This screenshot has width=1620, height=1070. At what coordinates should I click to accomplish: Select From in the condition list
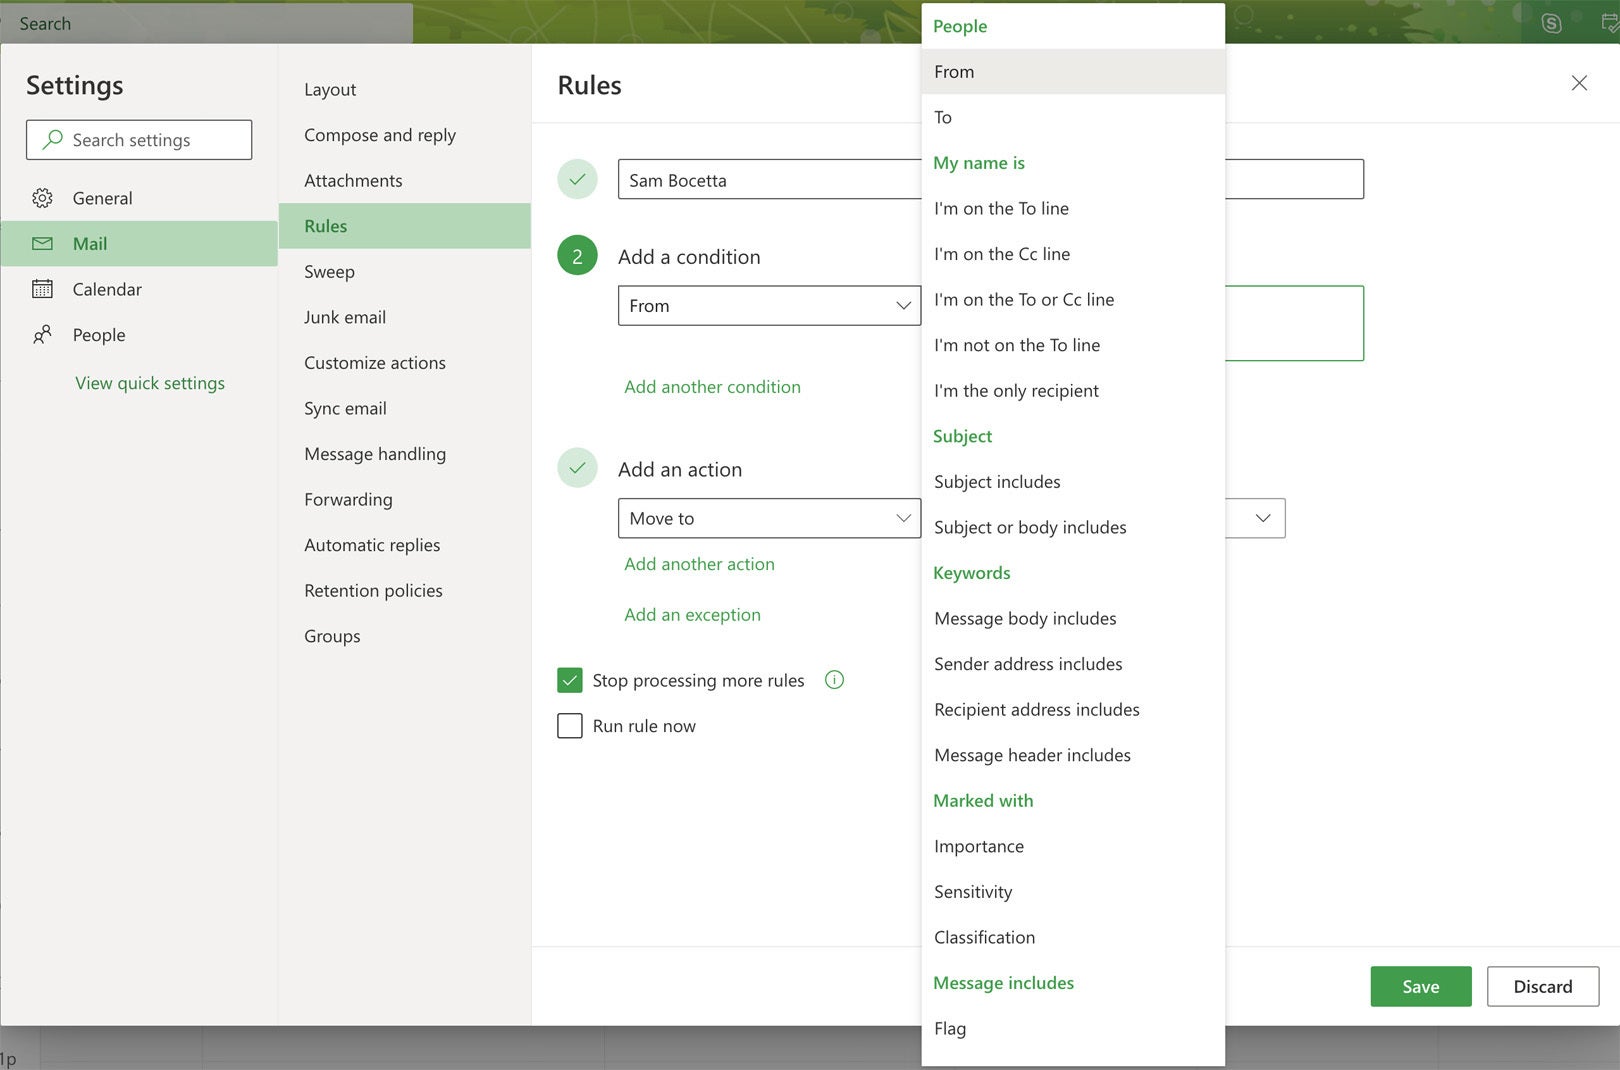click(1073, 72)
